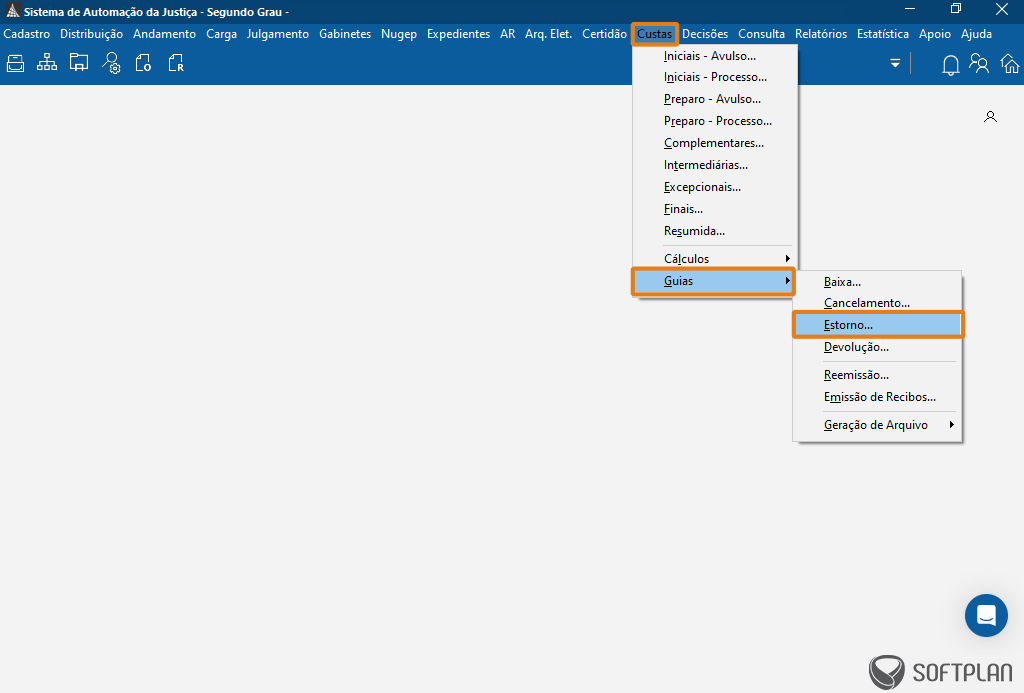Open the Decisões menu
1024x693 pixels.
[705, 34]
